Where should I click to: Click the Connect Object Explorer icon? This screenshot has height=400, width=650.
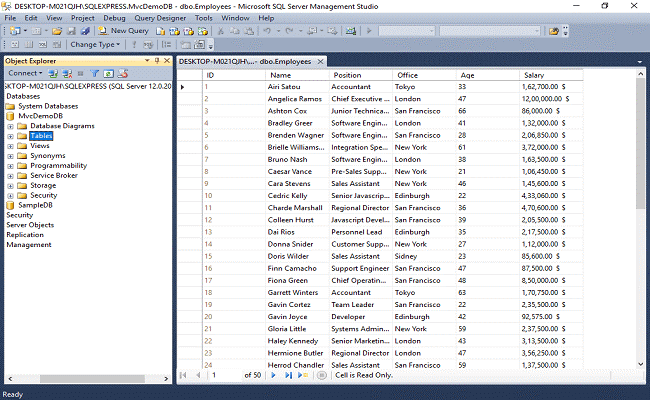pyautogui.click(x=53, y=74)
